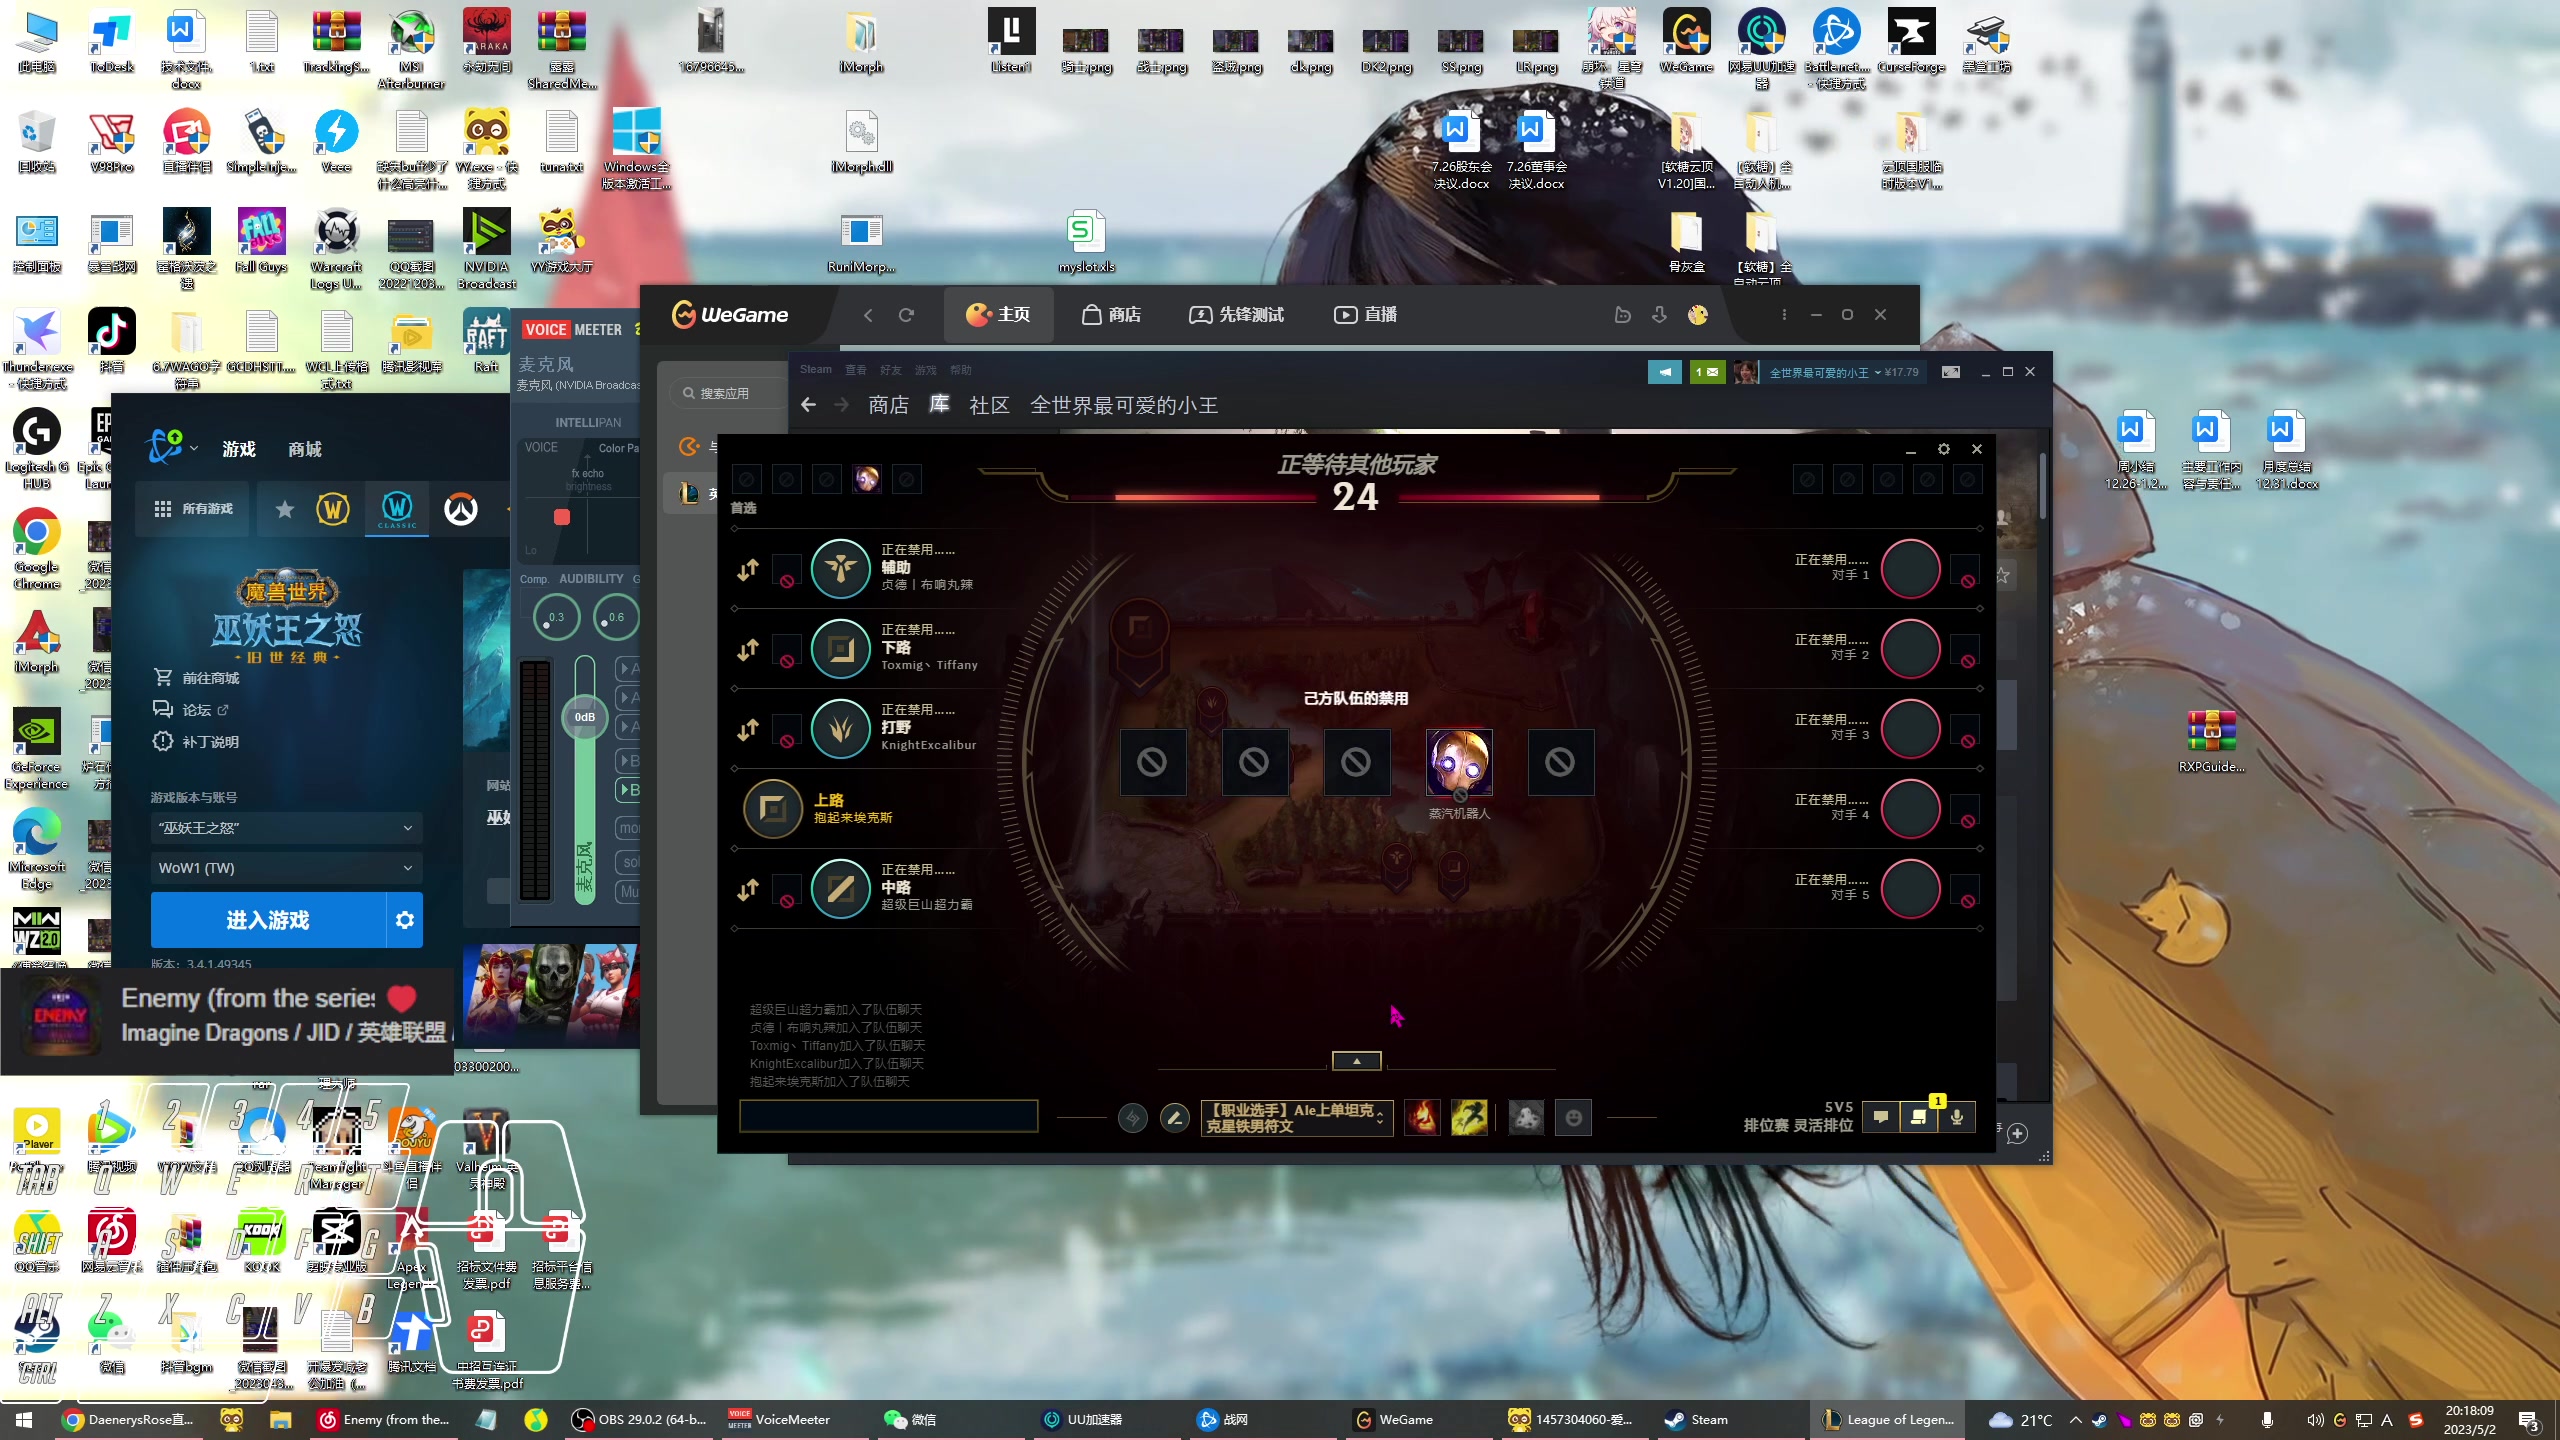Click 所有游戏 button in Battle.net
This screenshot has width=2560, height=1440.
point(194,509)
